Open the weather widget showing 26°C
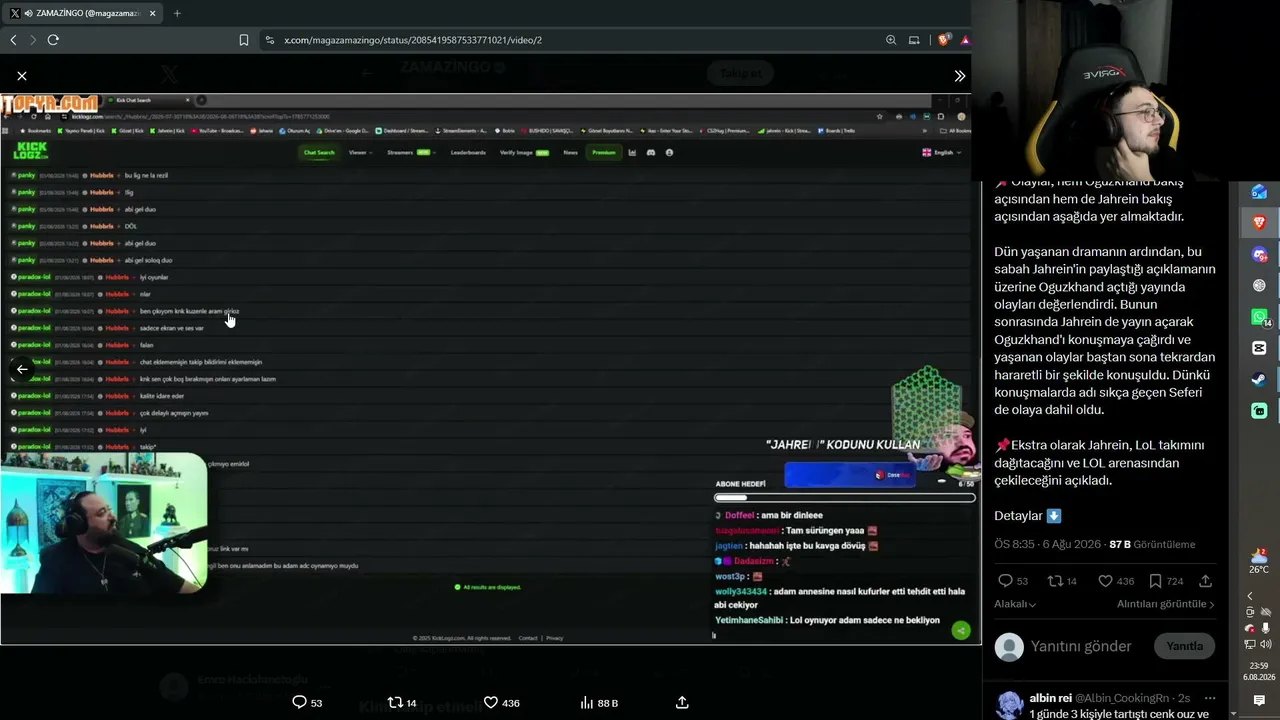 click(1259, 561)
